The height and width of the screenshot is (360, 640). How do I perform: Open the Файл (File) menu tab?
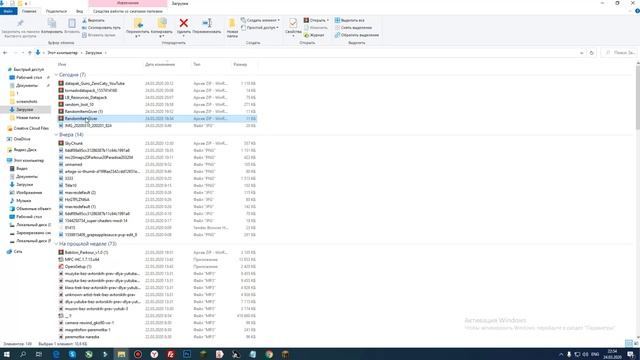click(x=8, y=11)
